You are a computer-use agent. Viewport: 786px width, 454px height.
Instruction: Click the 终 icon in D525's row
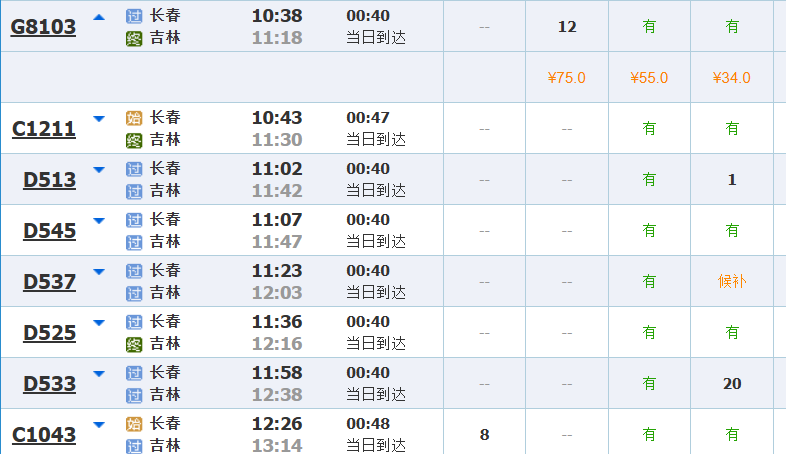(134, 344)
